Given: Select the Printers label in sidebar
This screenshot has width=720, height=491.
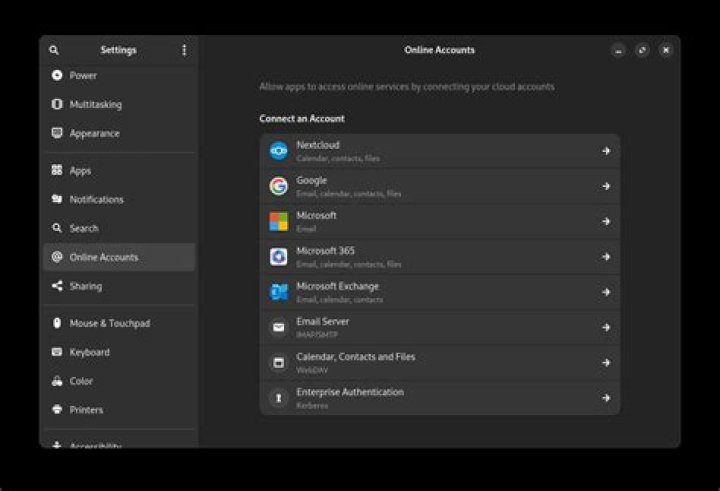Looking at the screenshot, I should pyautogui.click(x=86, y=410).
